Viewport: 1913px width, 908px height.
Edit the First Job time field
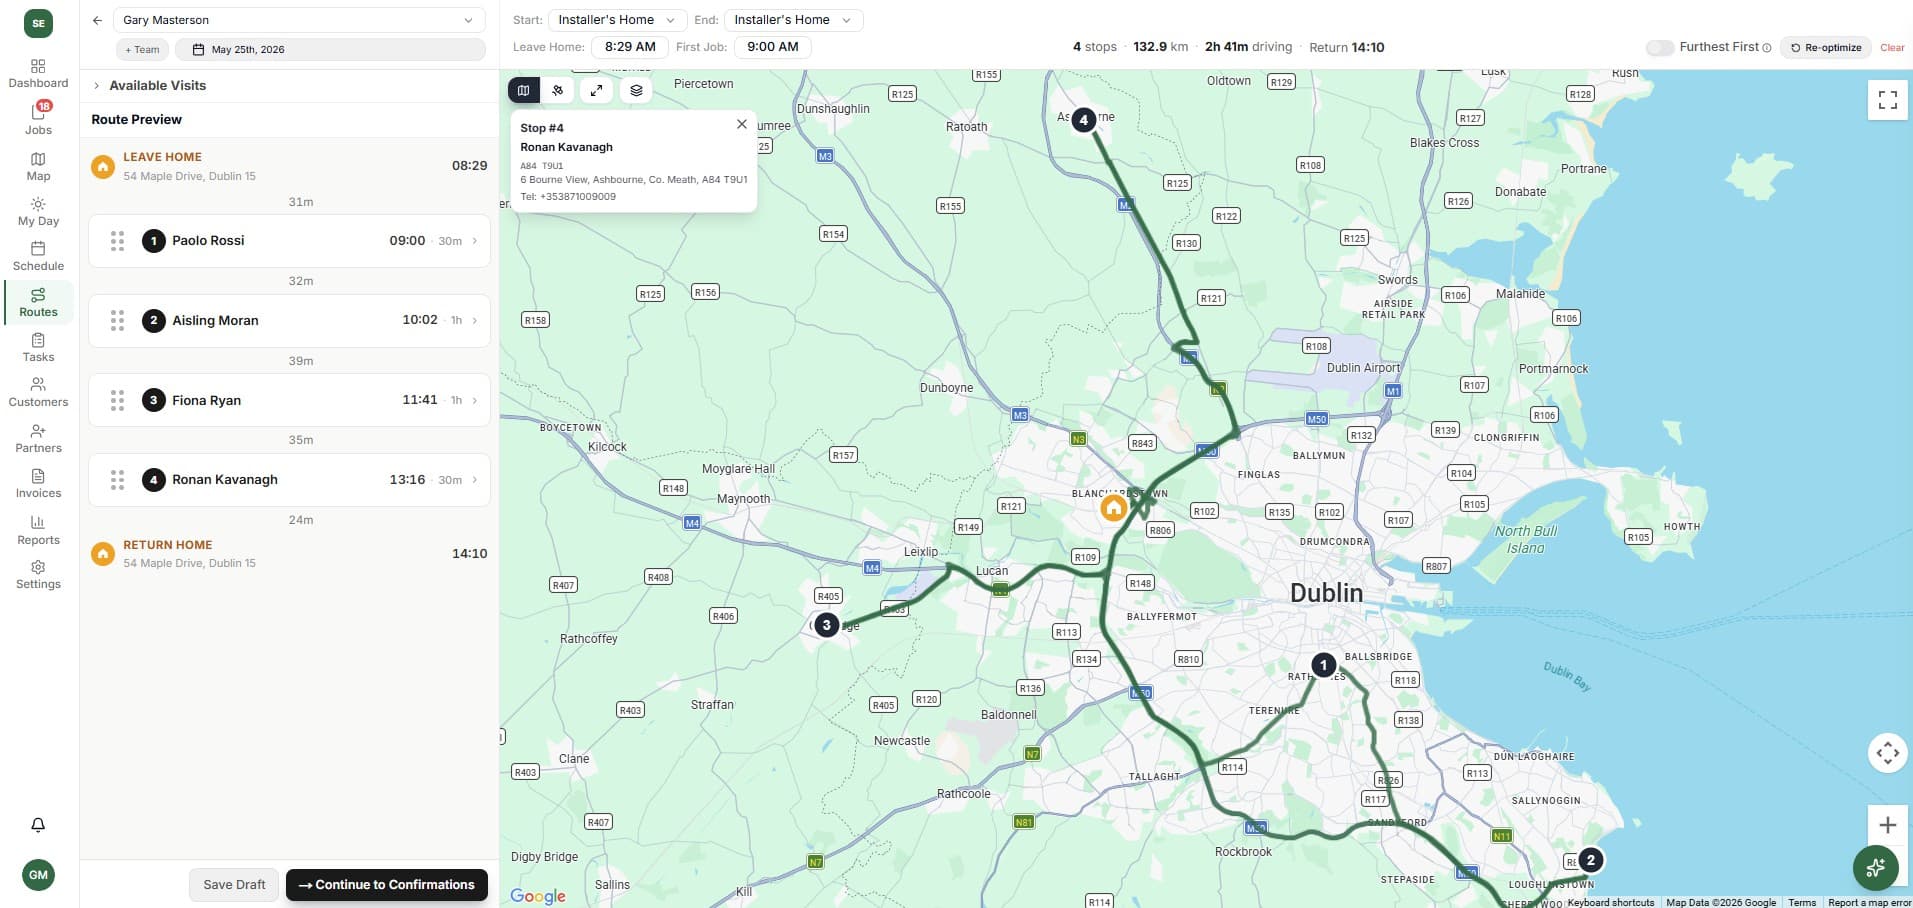pyautogui.click(x=773, y=47)
